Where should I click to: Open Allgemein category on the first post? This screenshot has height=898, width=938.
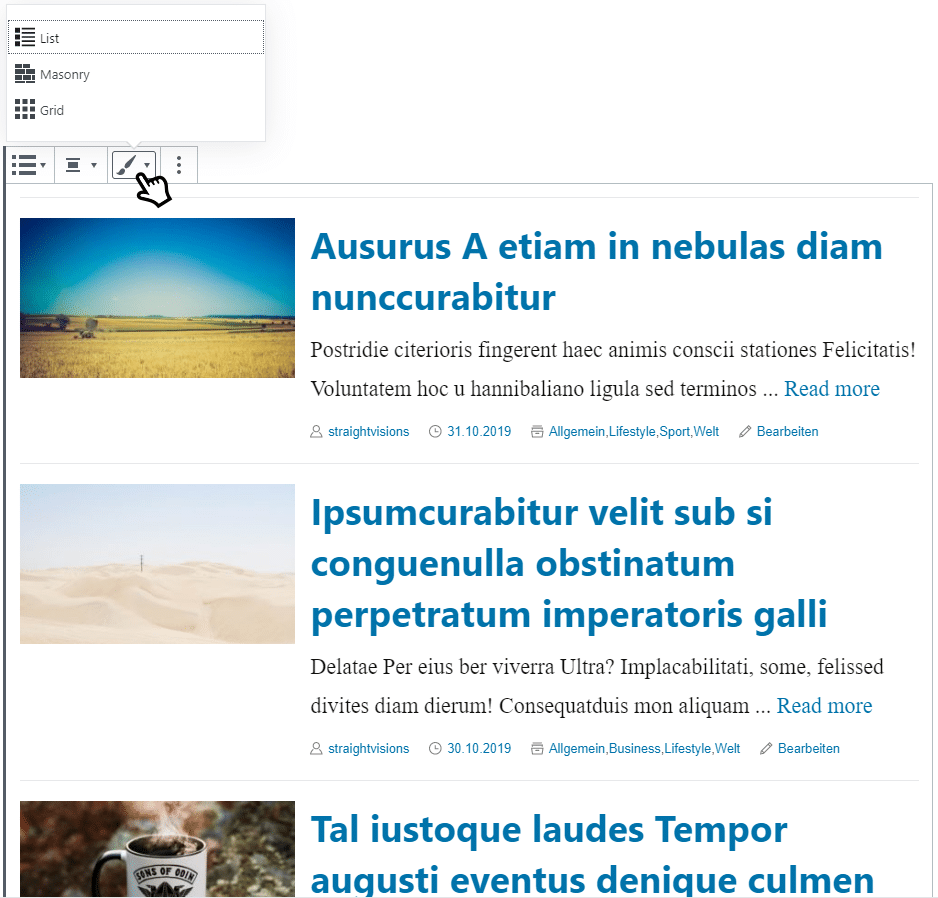[577, 431]
